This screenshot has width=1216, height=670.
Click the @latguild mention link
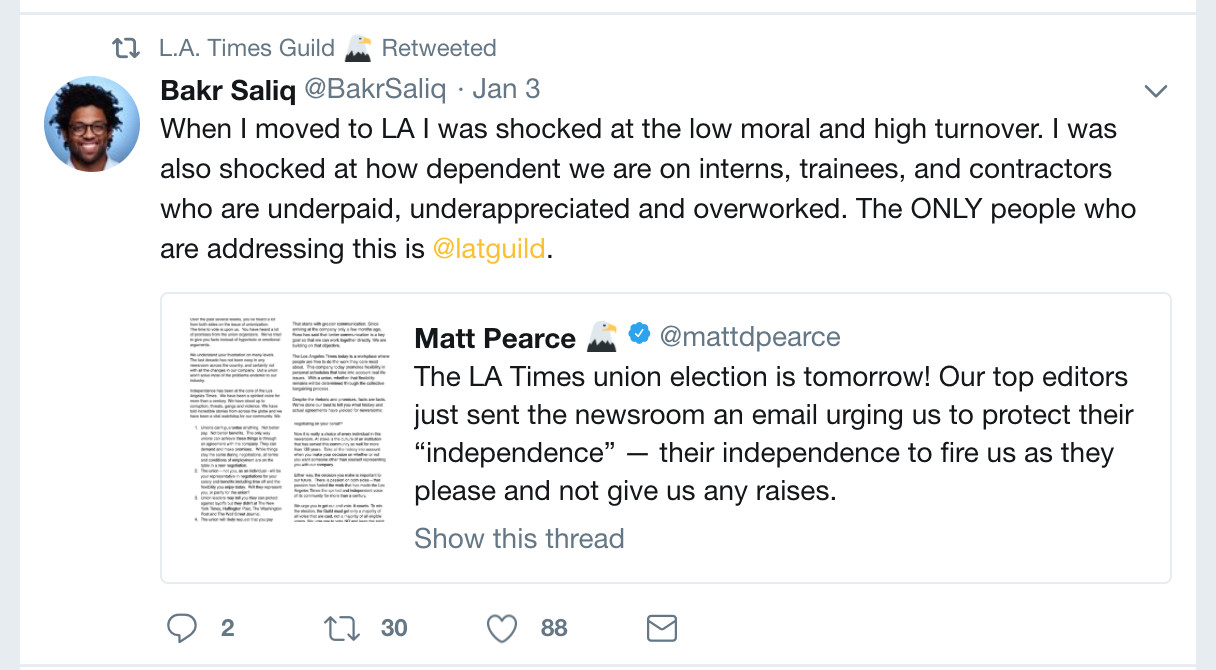pyautogui.click(x=489, y=248)
